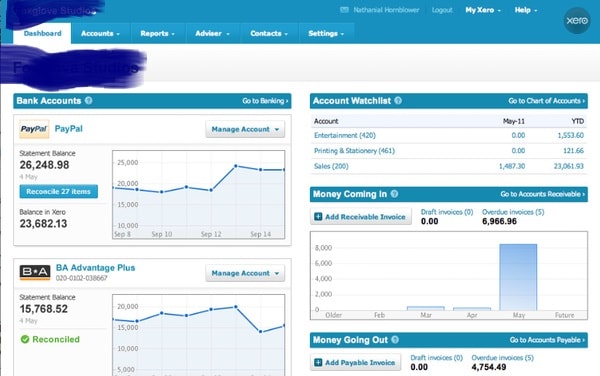Follow Go to Banking link
600x376 pixels.
[x=265, y=101]
